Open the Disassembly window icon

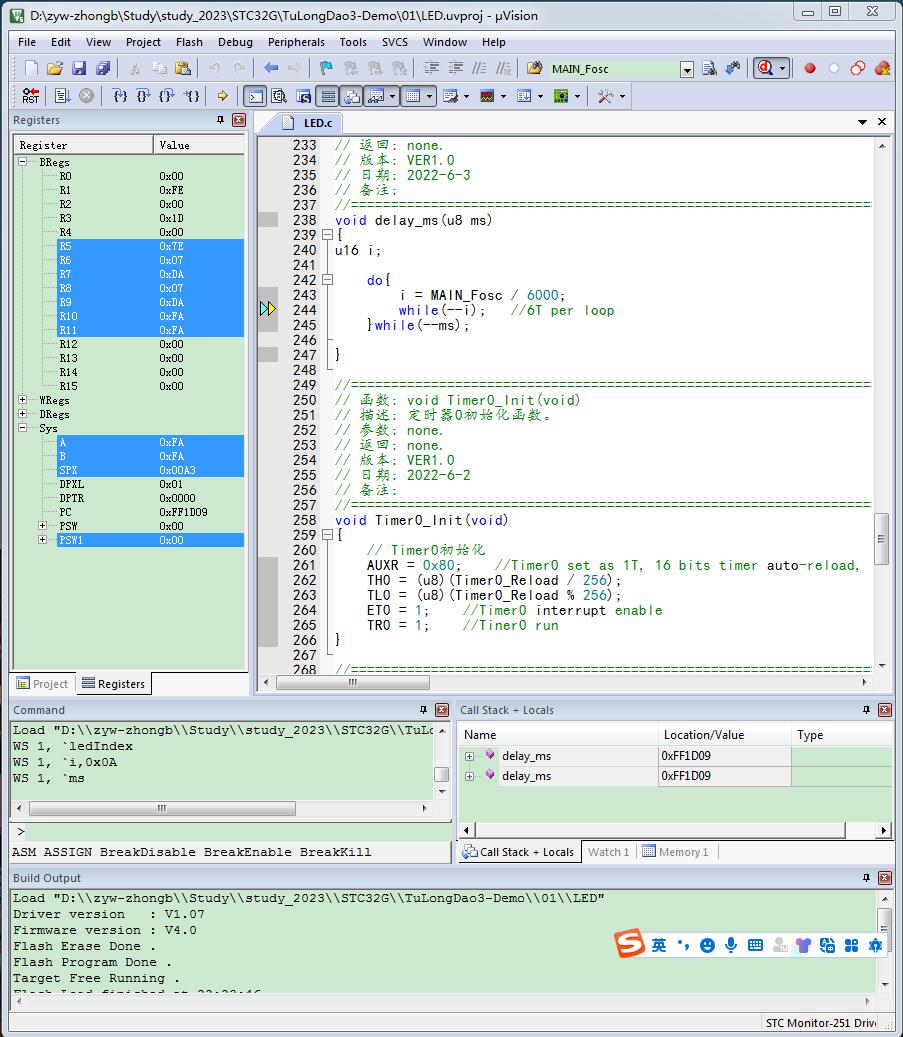[279, 96]
